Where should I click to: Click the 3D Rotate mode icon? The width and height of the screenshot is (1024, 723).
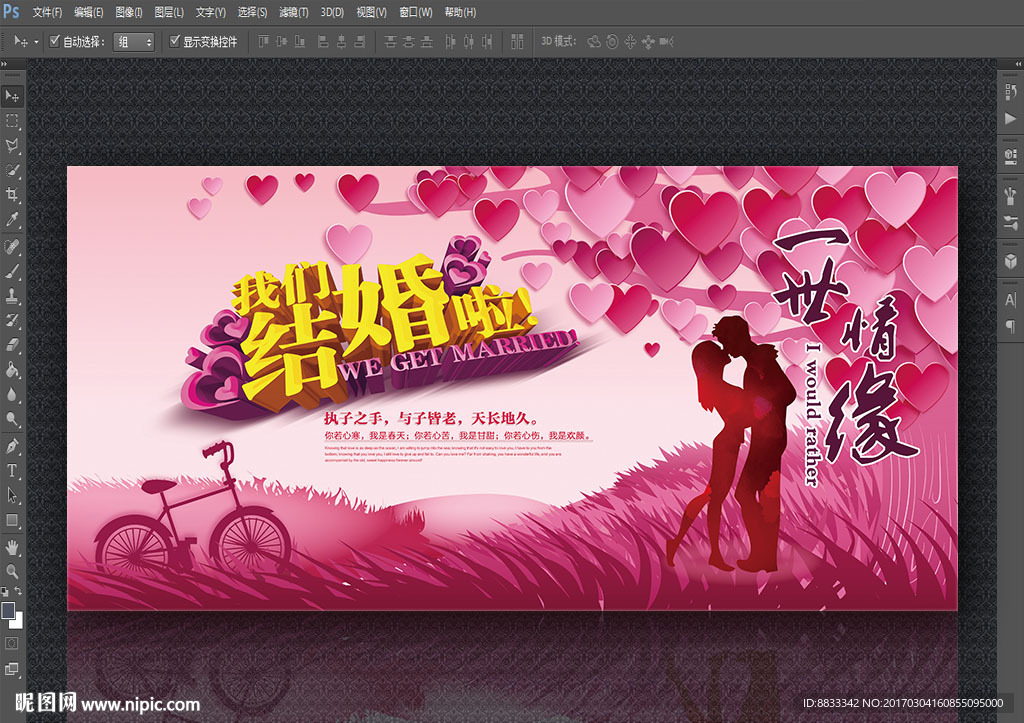click(594, 42)
